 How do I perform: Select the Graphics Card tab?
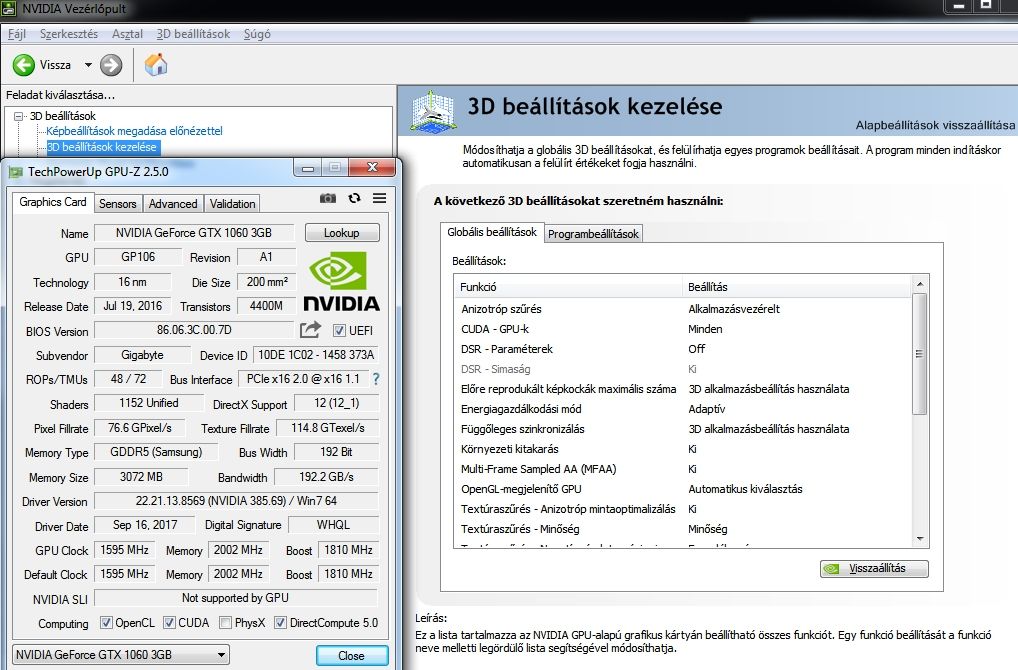pos(53,202)
